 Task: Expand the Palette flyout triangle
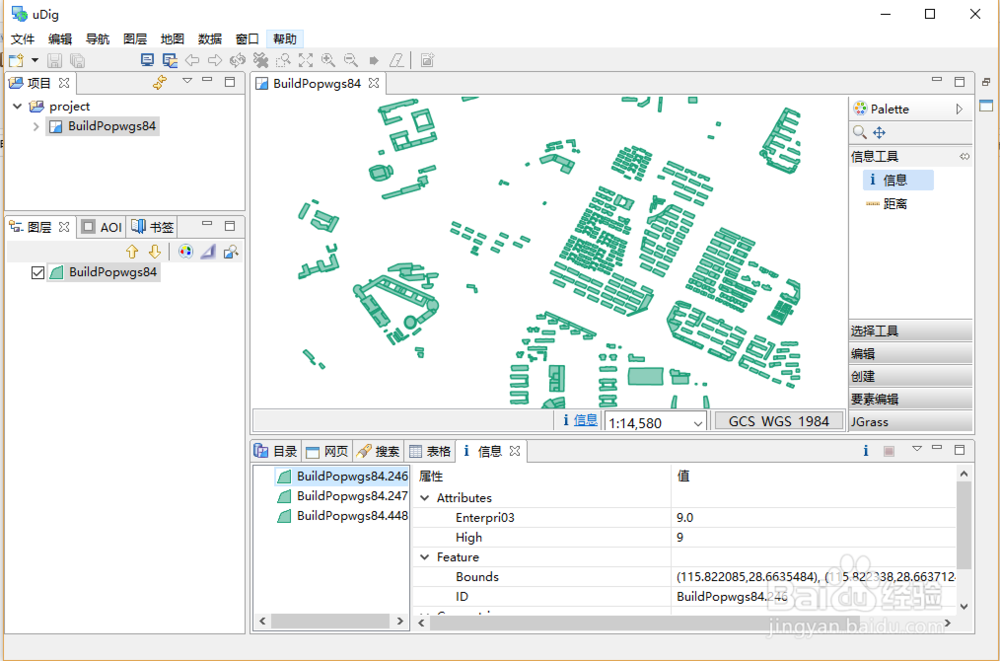959,109
